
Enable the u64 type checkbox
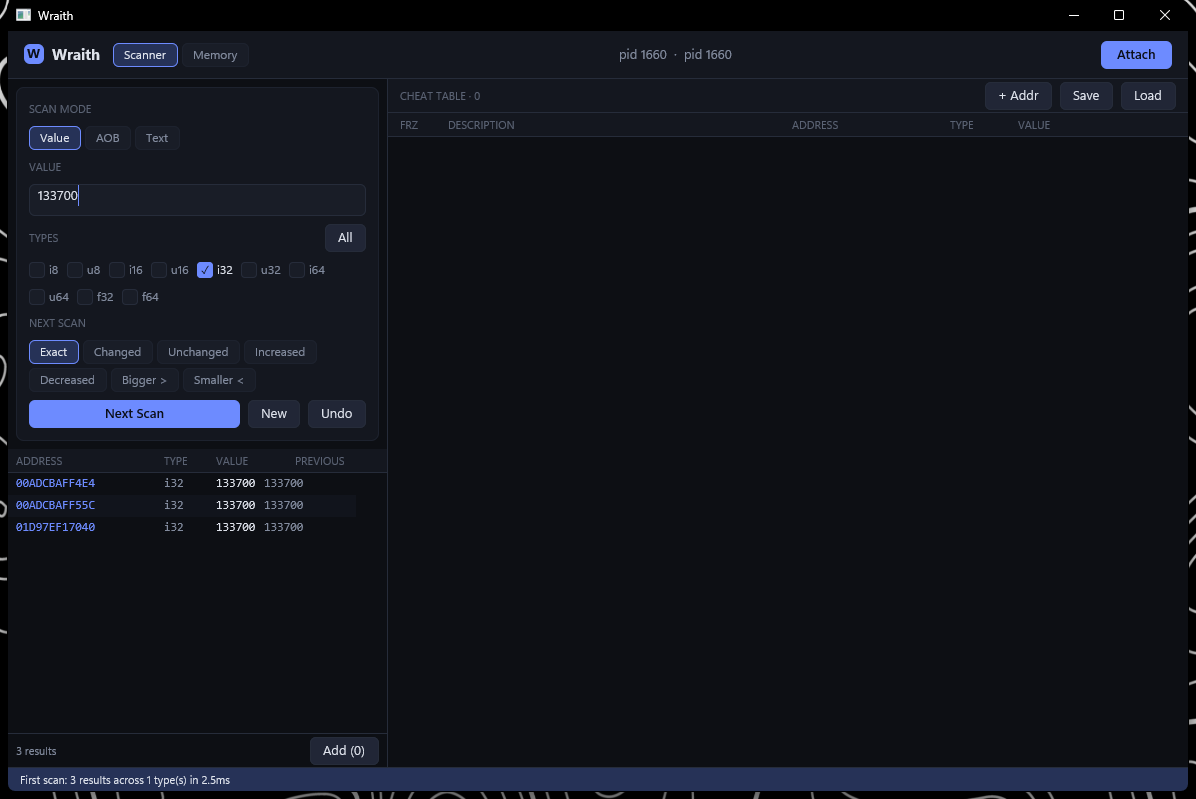point(37,297)
